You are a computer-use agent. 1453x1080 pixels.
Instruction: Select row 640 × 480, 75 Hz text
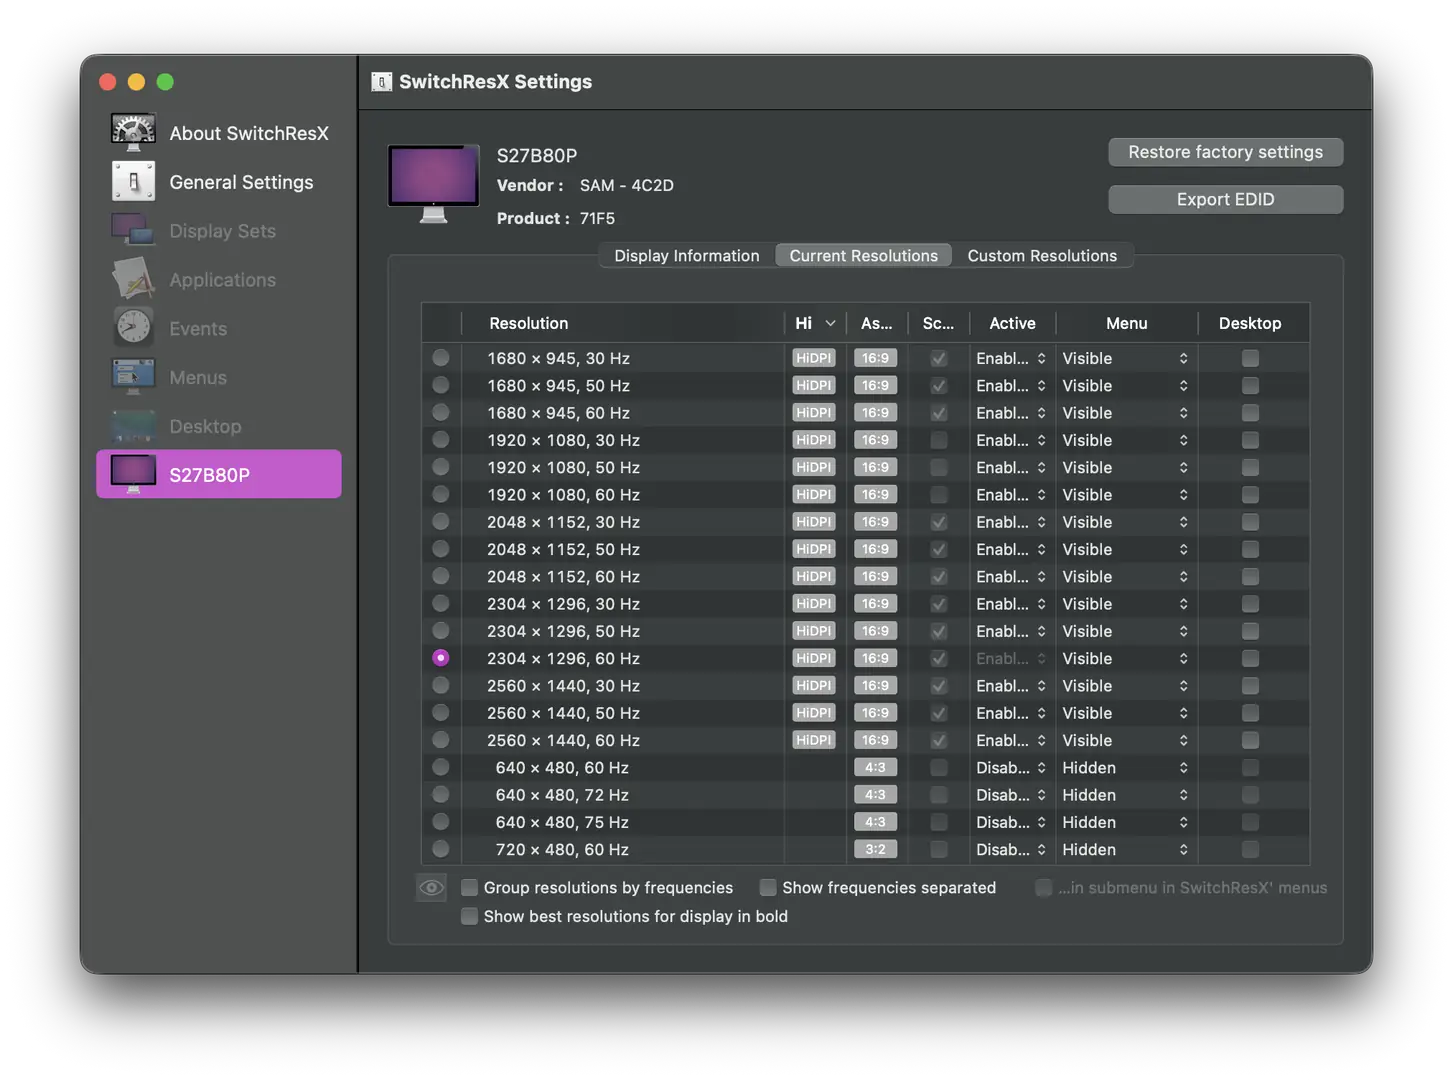pos(562,822)
